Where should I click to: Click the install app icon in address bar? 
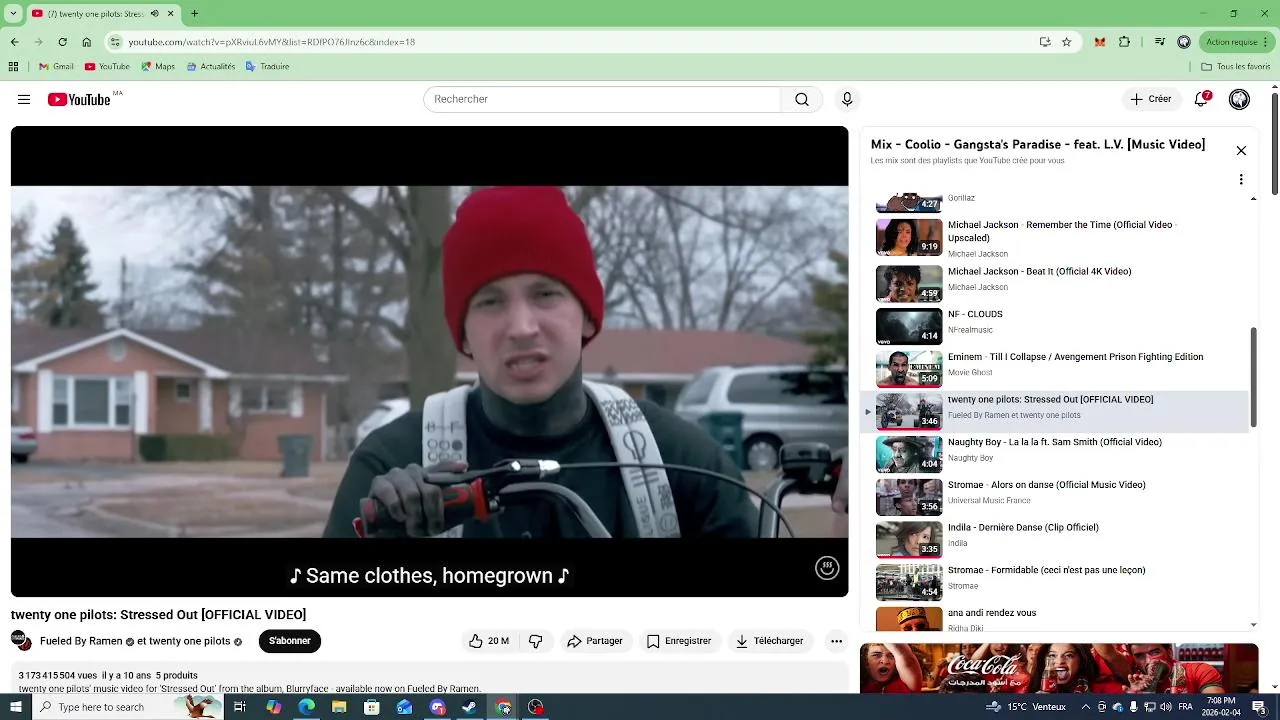click(x=1045, y=42)
